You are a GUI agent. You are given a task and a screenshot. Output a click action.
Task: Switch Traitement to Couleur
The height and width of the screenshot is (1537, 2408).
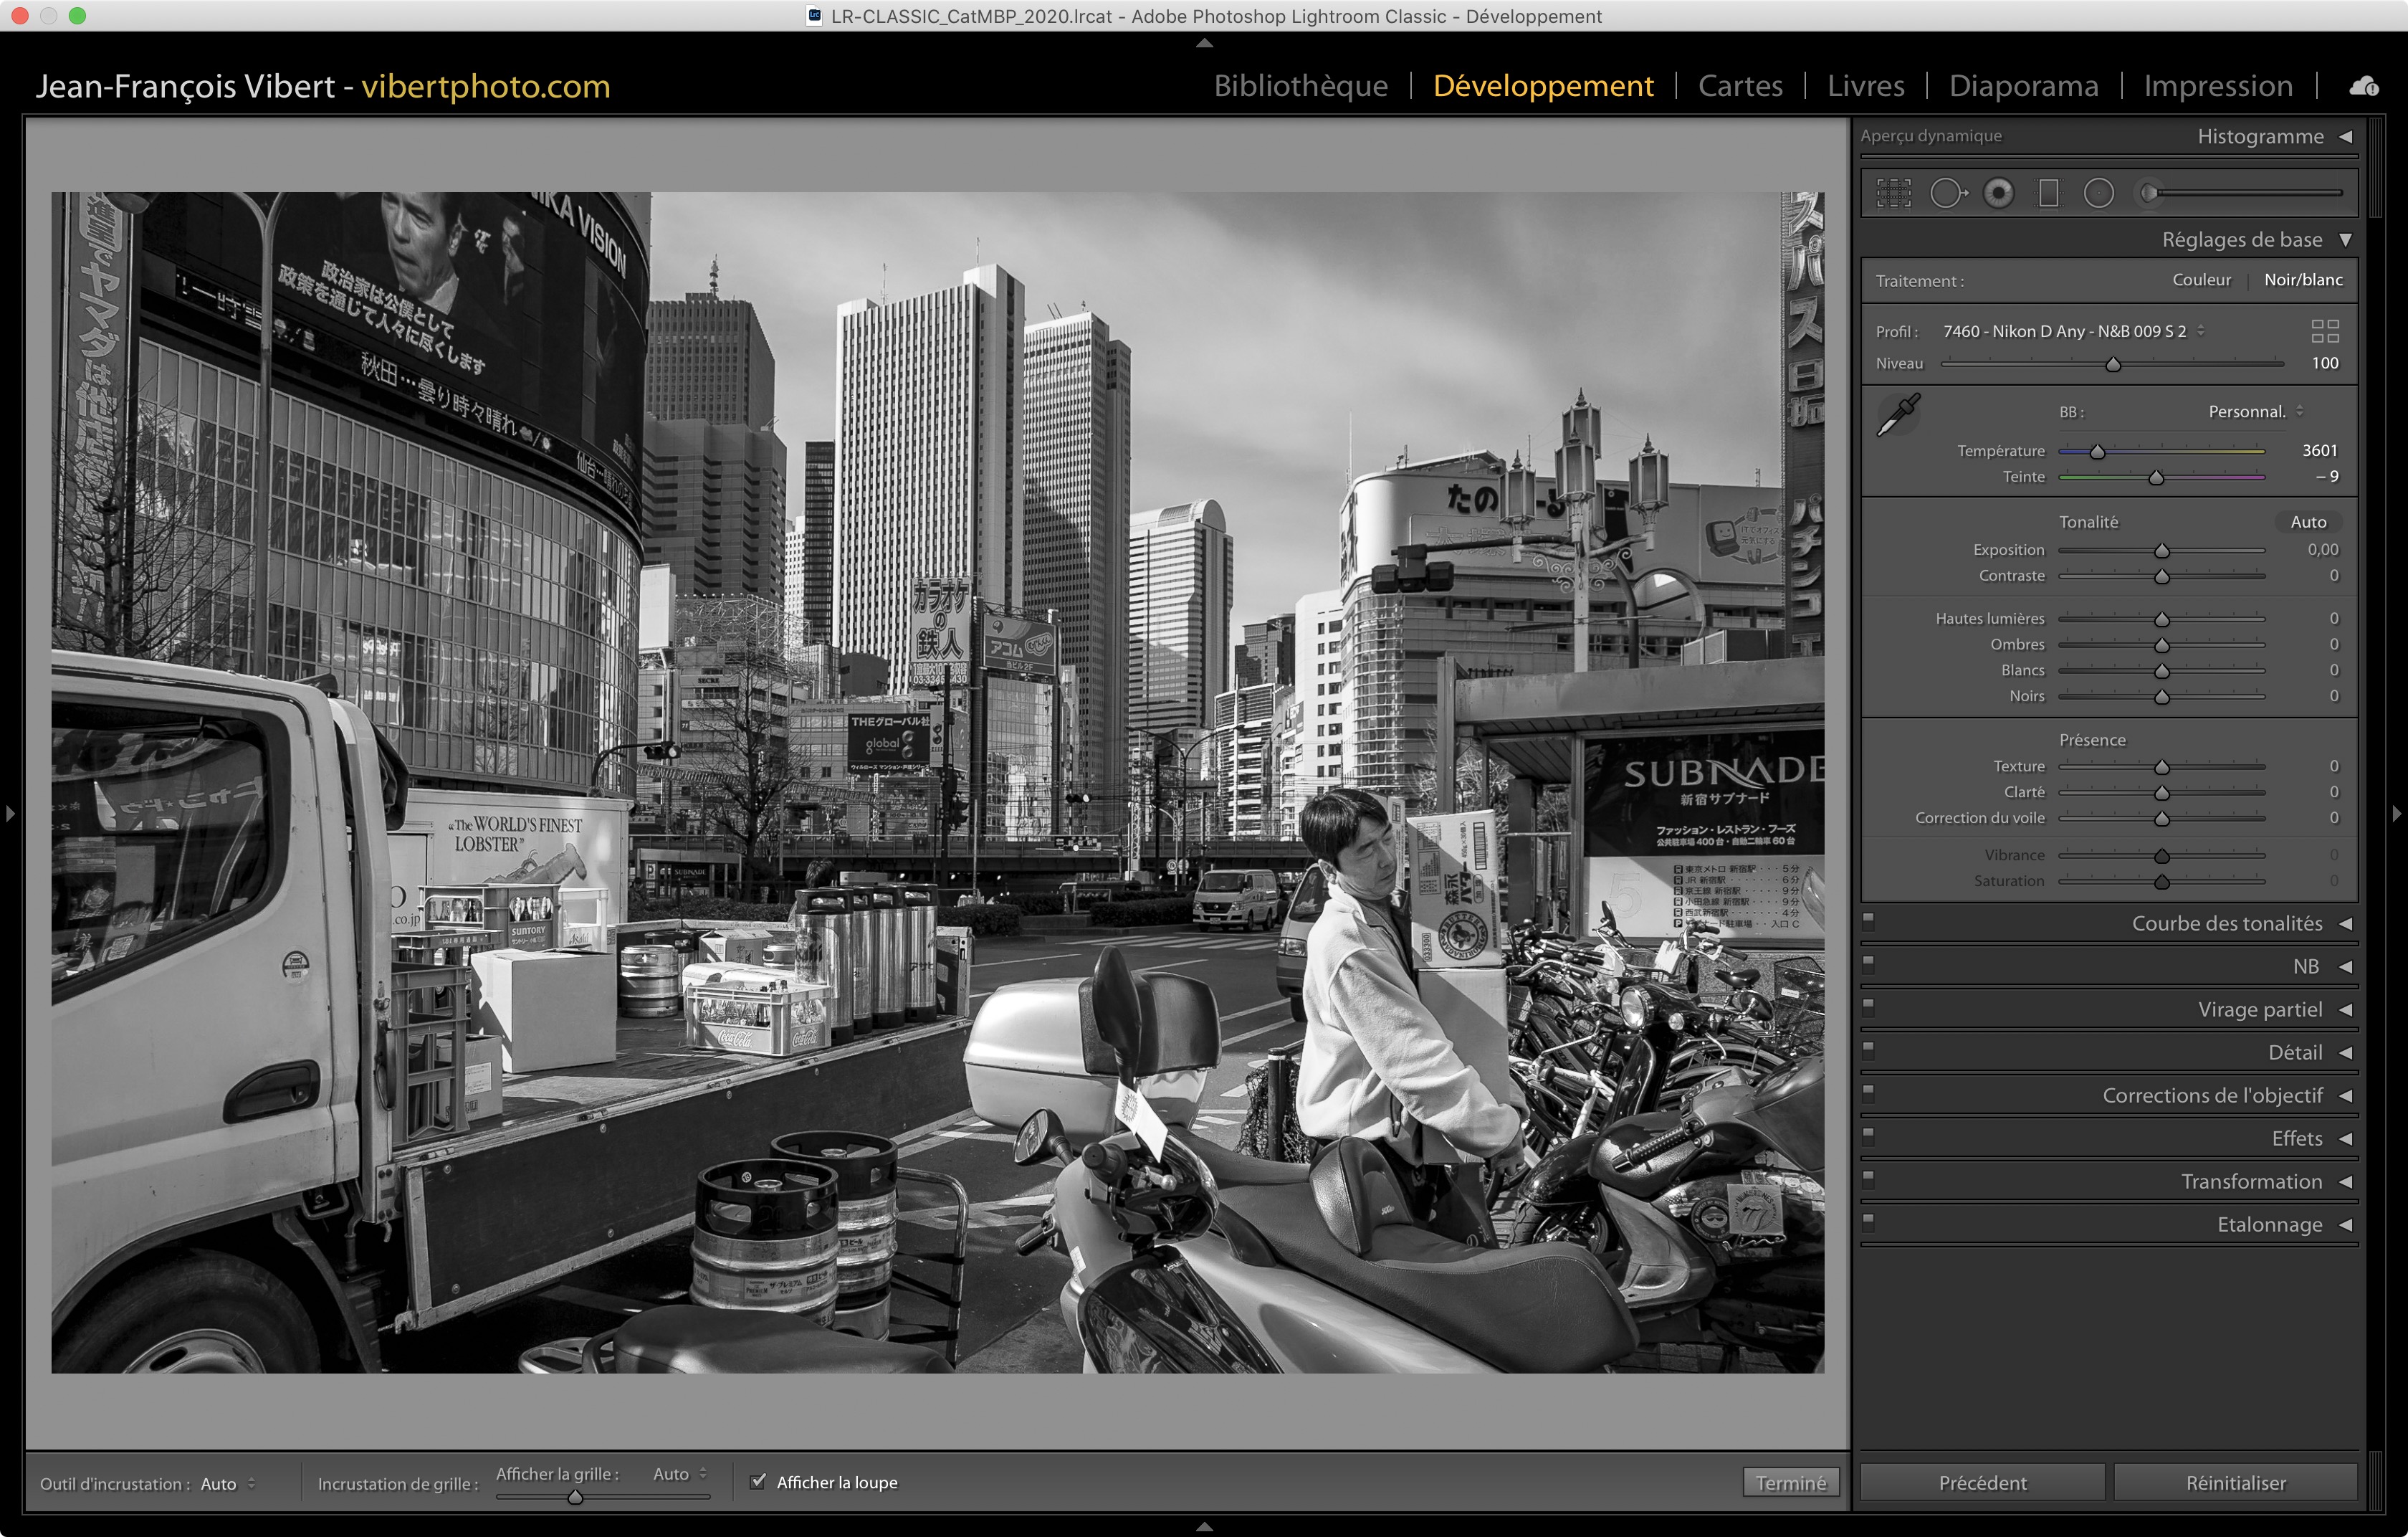click(x=2201, y=280)
